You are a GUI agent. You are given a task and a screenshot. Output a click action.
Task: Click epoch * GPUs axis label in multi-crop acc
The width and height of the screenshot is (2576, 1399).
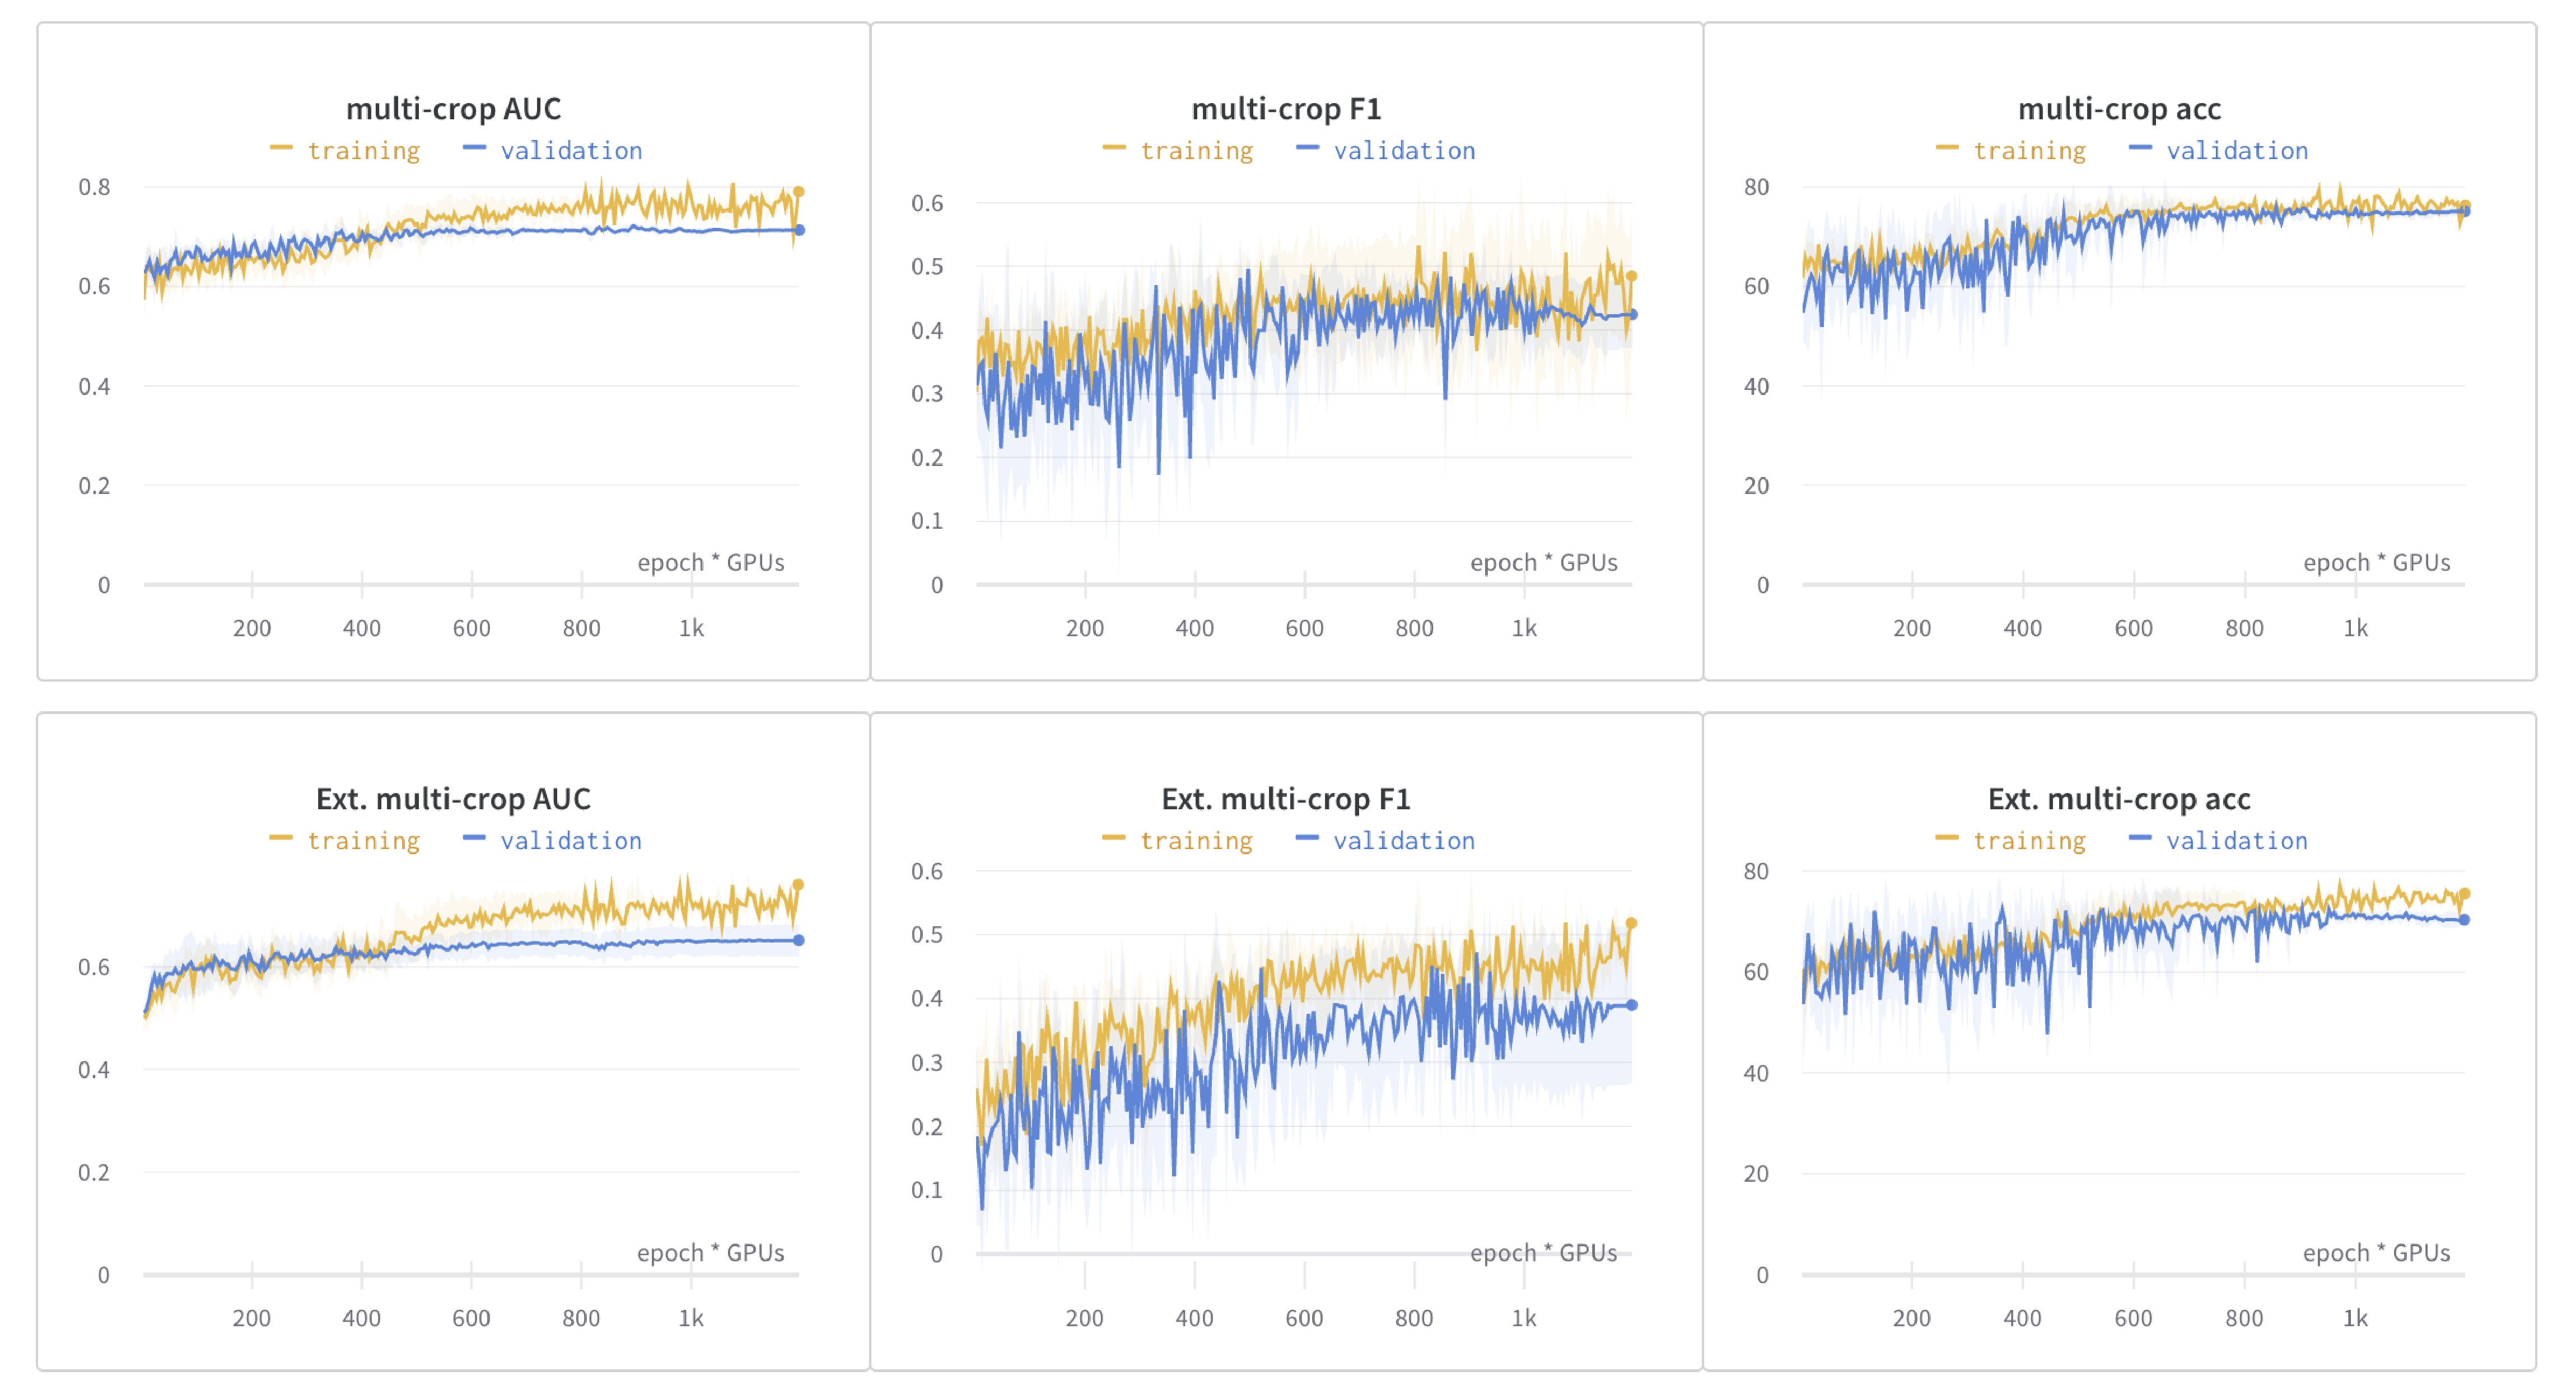(2377, 562)
